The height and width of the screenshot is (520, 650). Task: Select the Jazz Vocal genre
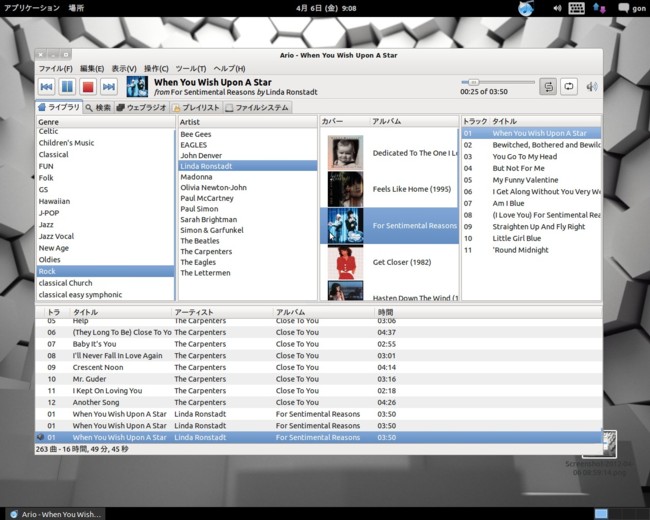pos(105,236)
